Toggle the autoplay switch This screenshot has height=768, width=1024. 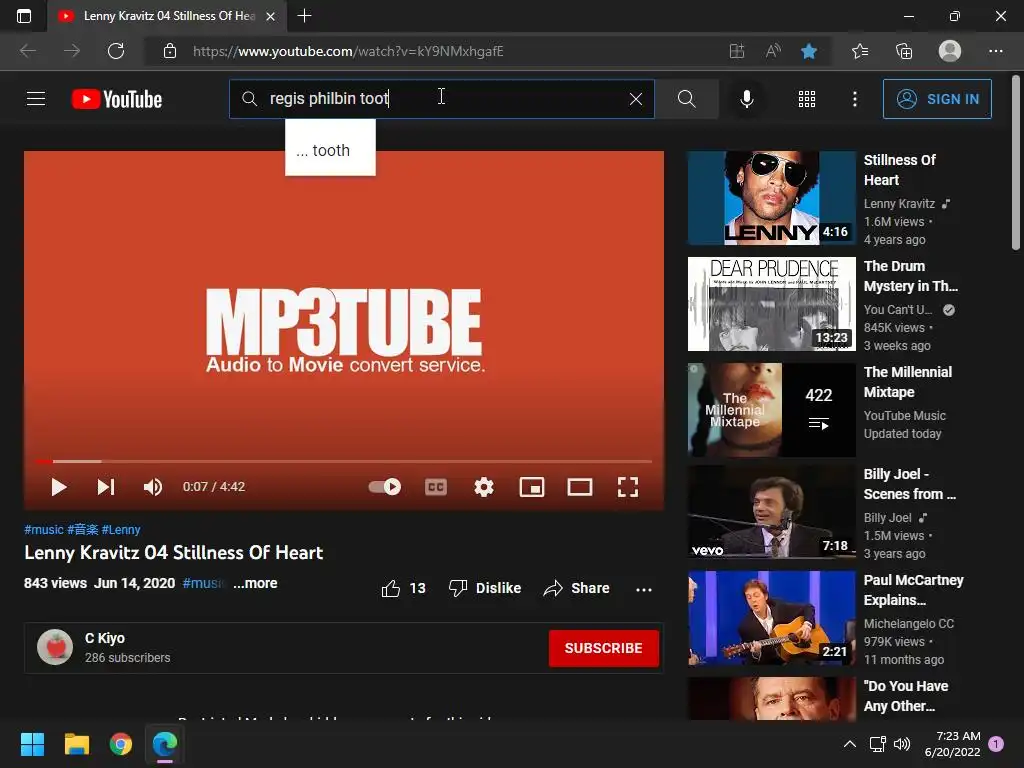[x=385, y=487]
